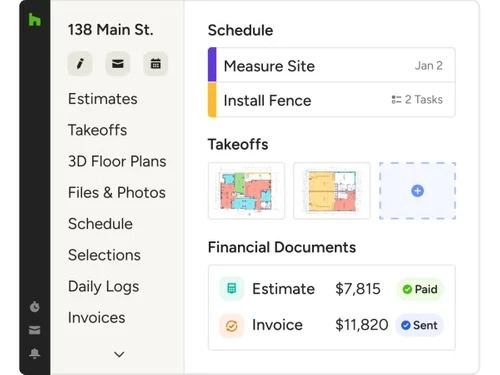Select Takeoffs in the project menu

pos(97,130)
